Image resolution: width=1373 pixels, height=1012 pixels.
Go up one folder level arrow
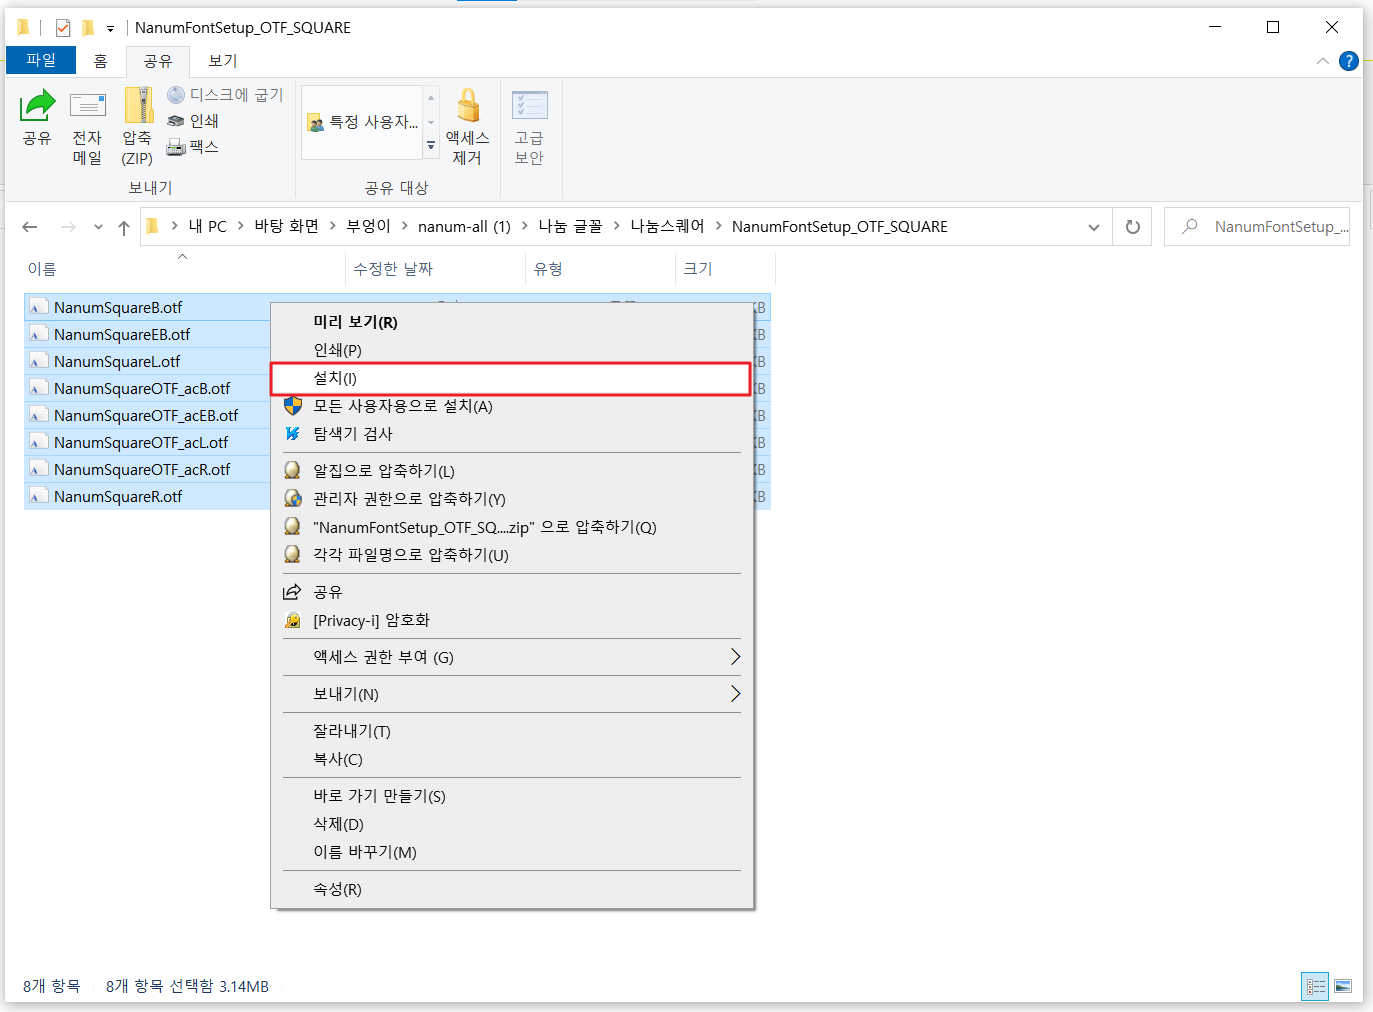(124, 227)
